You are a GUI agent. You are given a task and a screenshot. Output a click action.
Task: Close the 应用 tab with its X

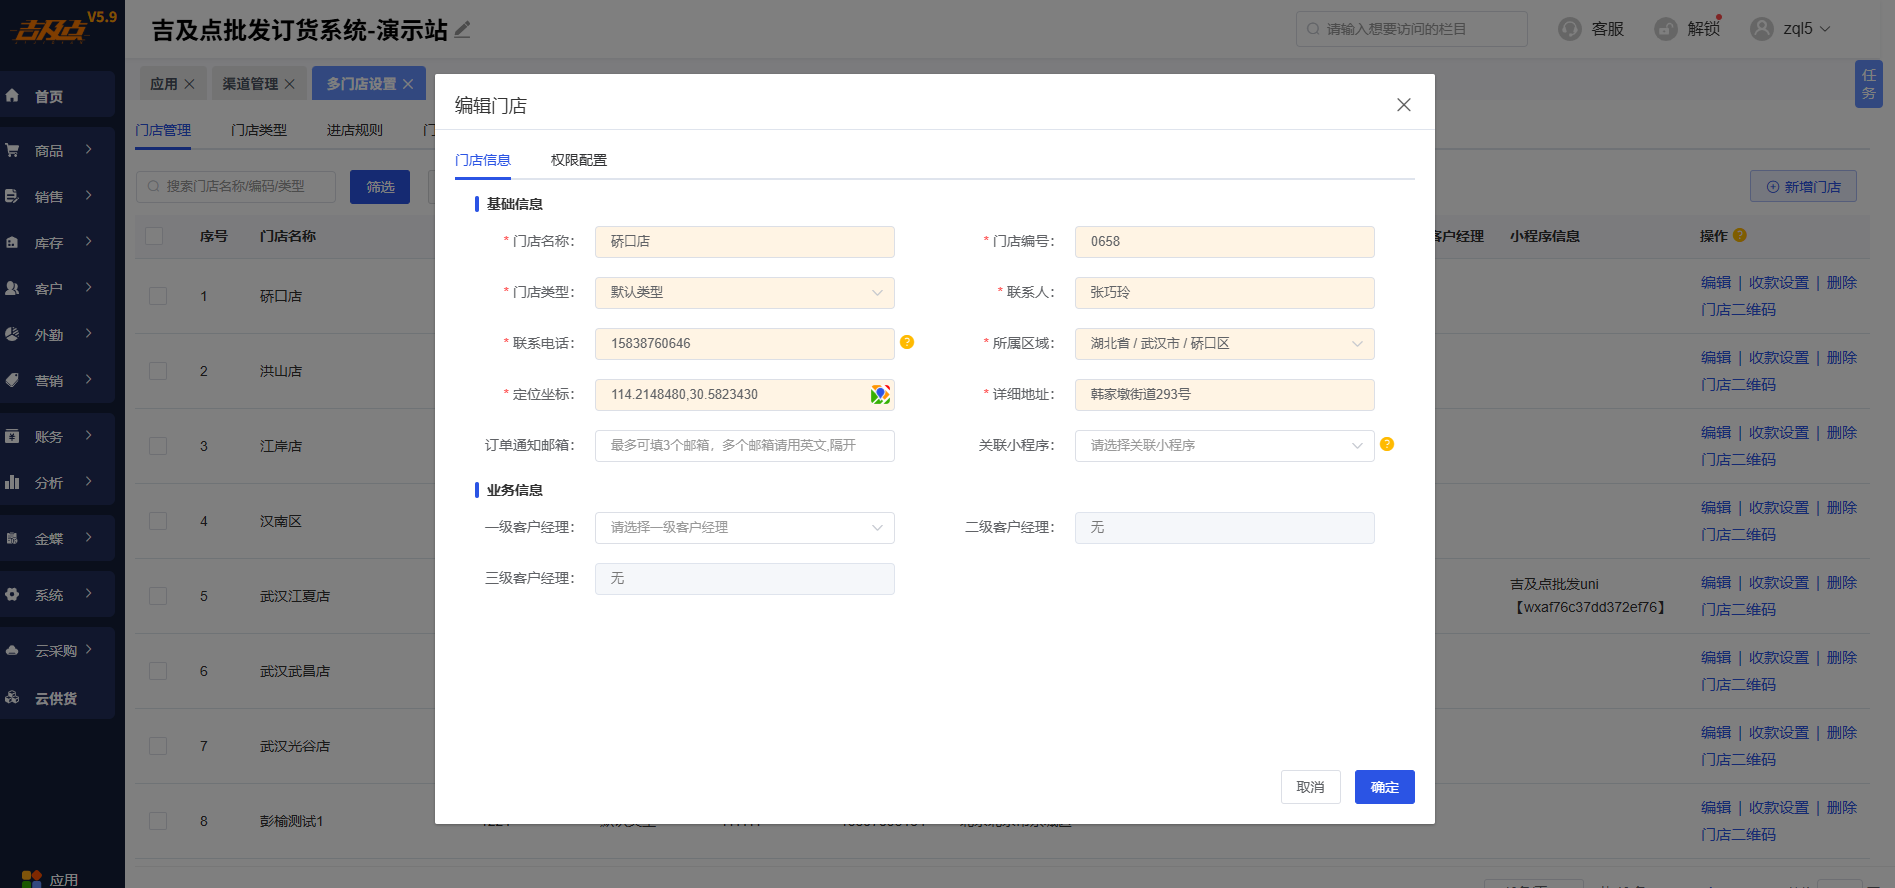click(189, 84)
